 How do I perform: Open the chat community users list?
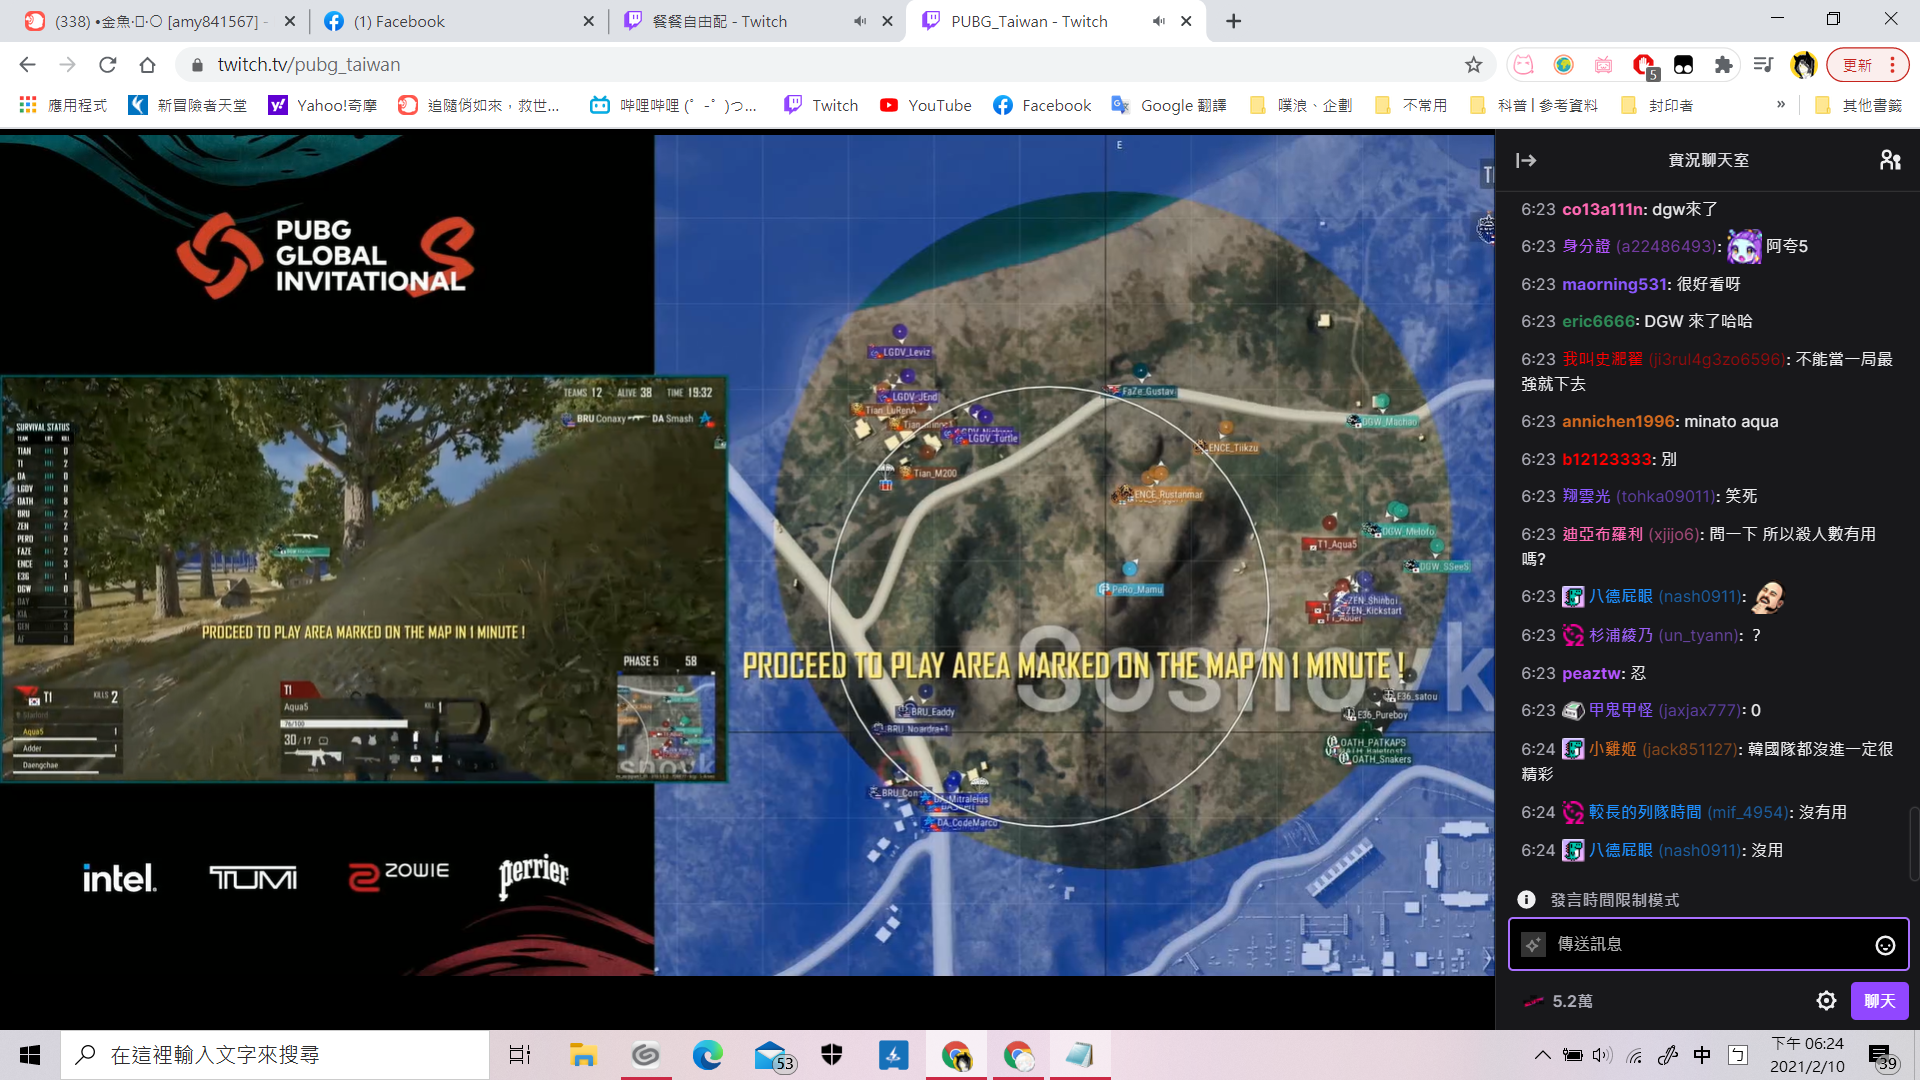click(x=1890, y=160)
